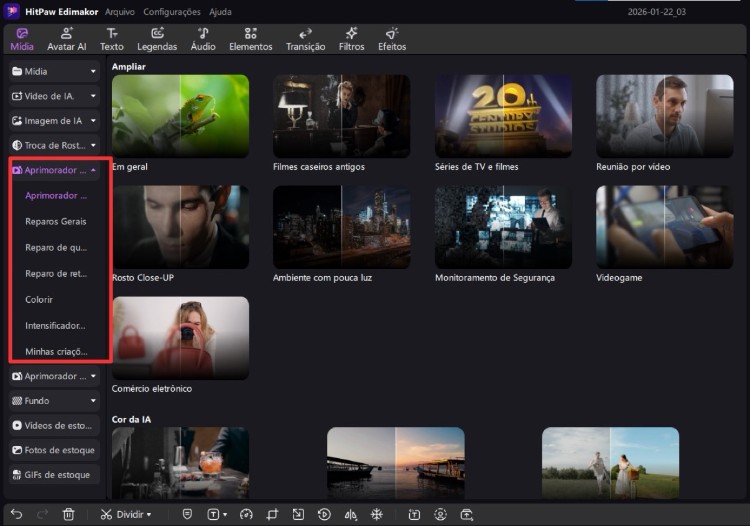Go to the Legendas tab

pos(157,39)
